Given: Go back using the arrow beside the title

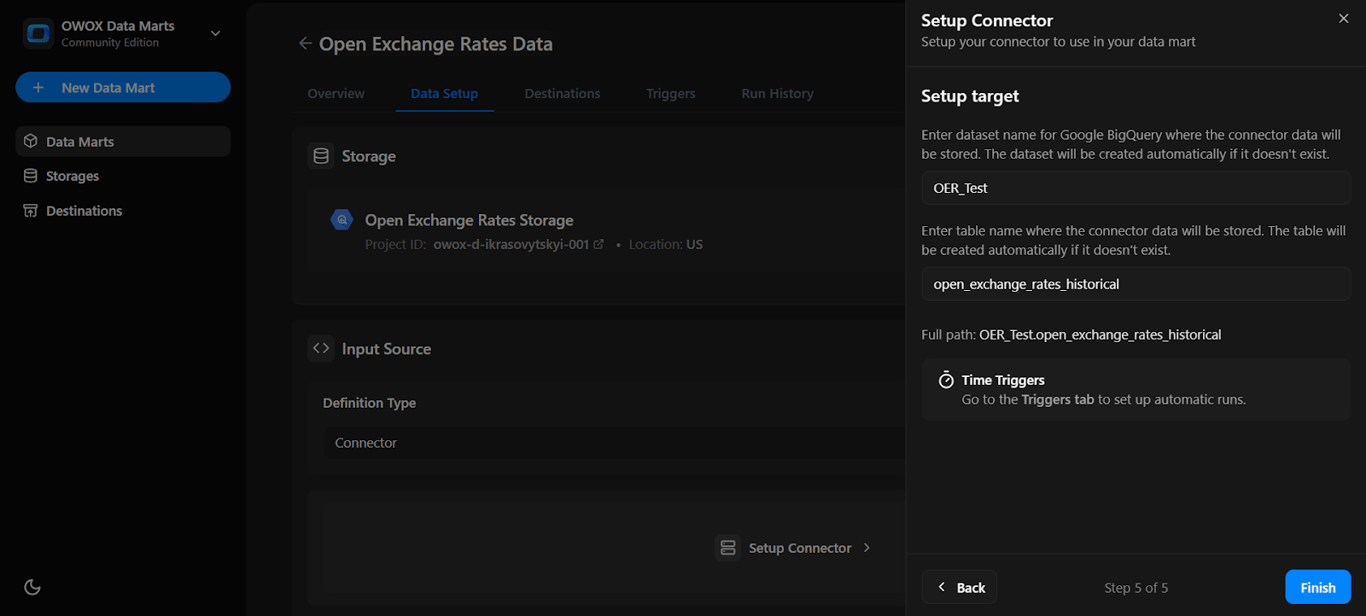Looking at the screenshot, I should [305, 44].
